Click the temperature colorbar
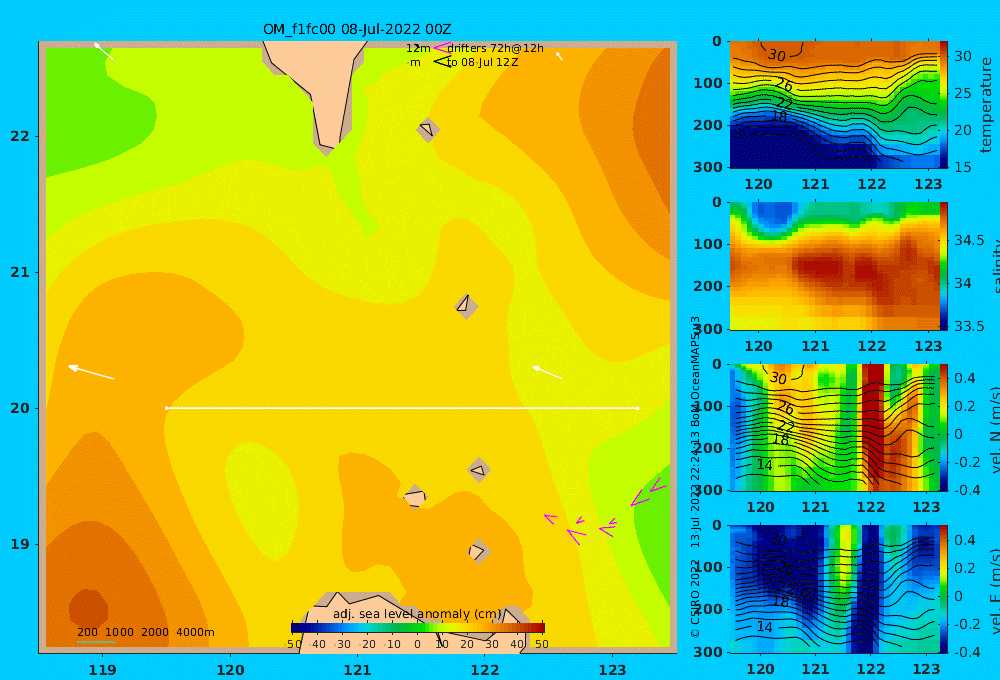Screen dimensions: 1000x680 pyautogui.click(x=944, y=105)
